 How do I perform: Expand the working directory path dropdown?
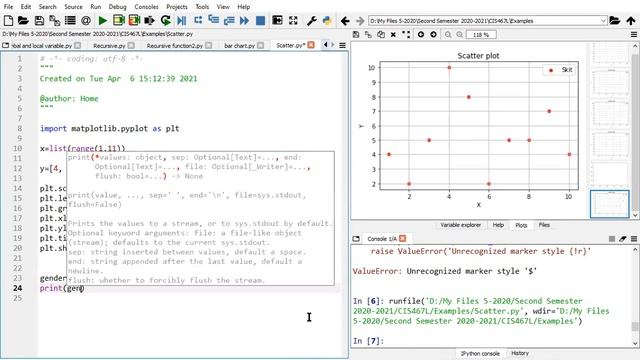click(603, 20)
